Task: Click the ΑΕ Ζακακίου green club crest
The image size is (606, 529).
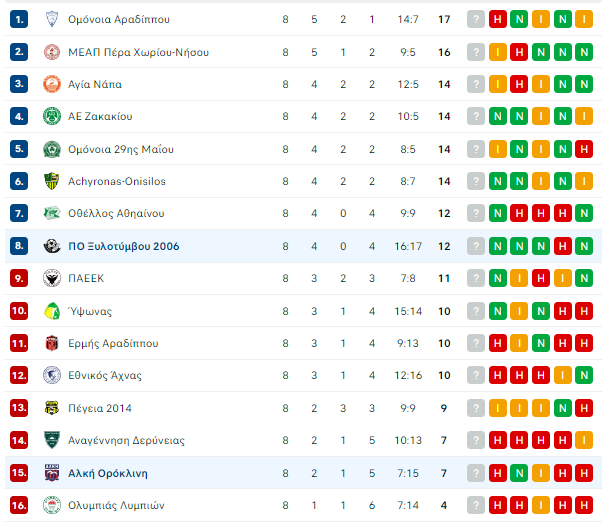Action: point(51,116)
